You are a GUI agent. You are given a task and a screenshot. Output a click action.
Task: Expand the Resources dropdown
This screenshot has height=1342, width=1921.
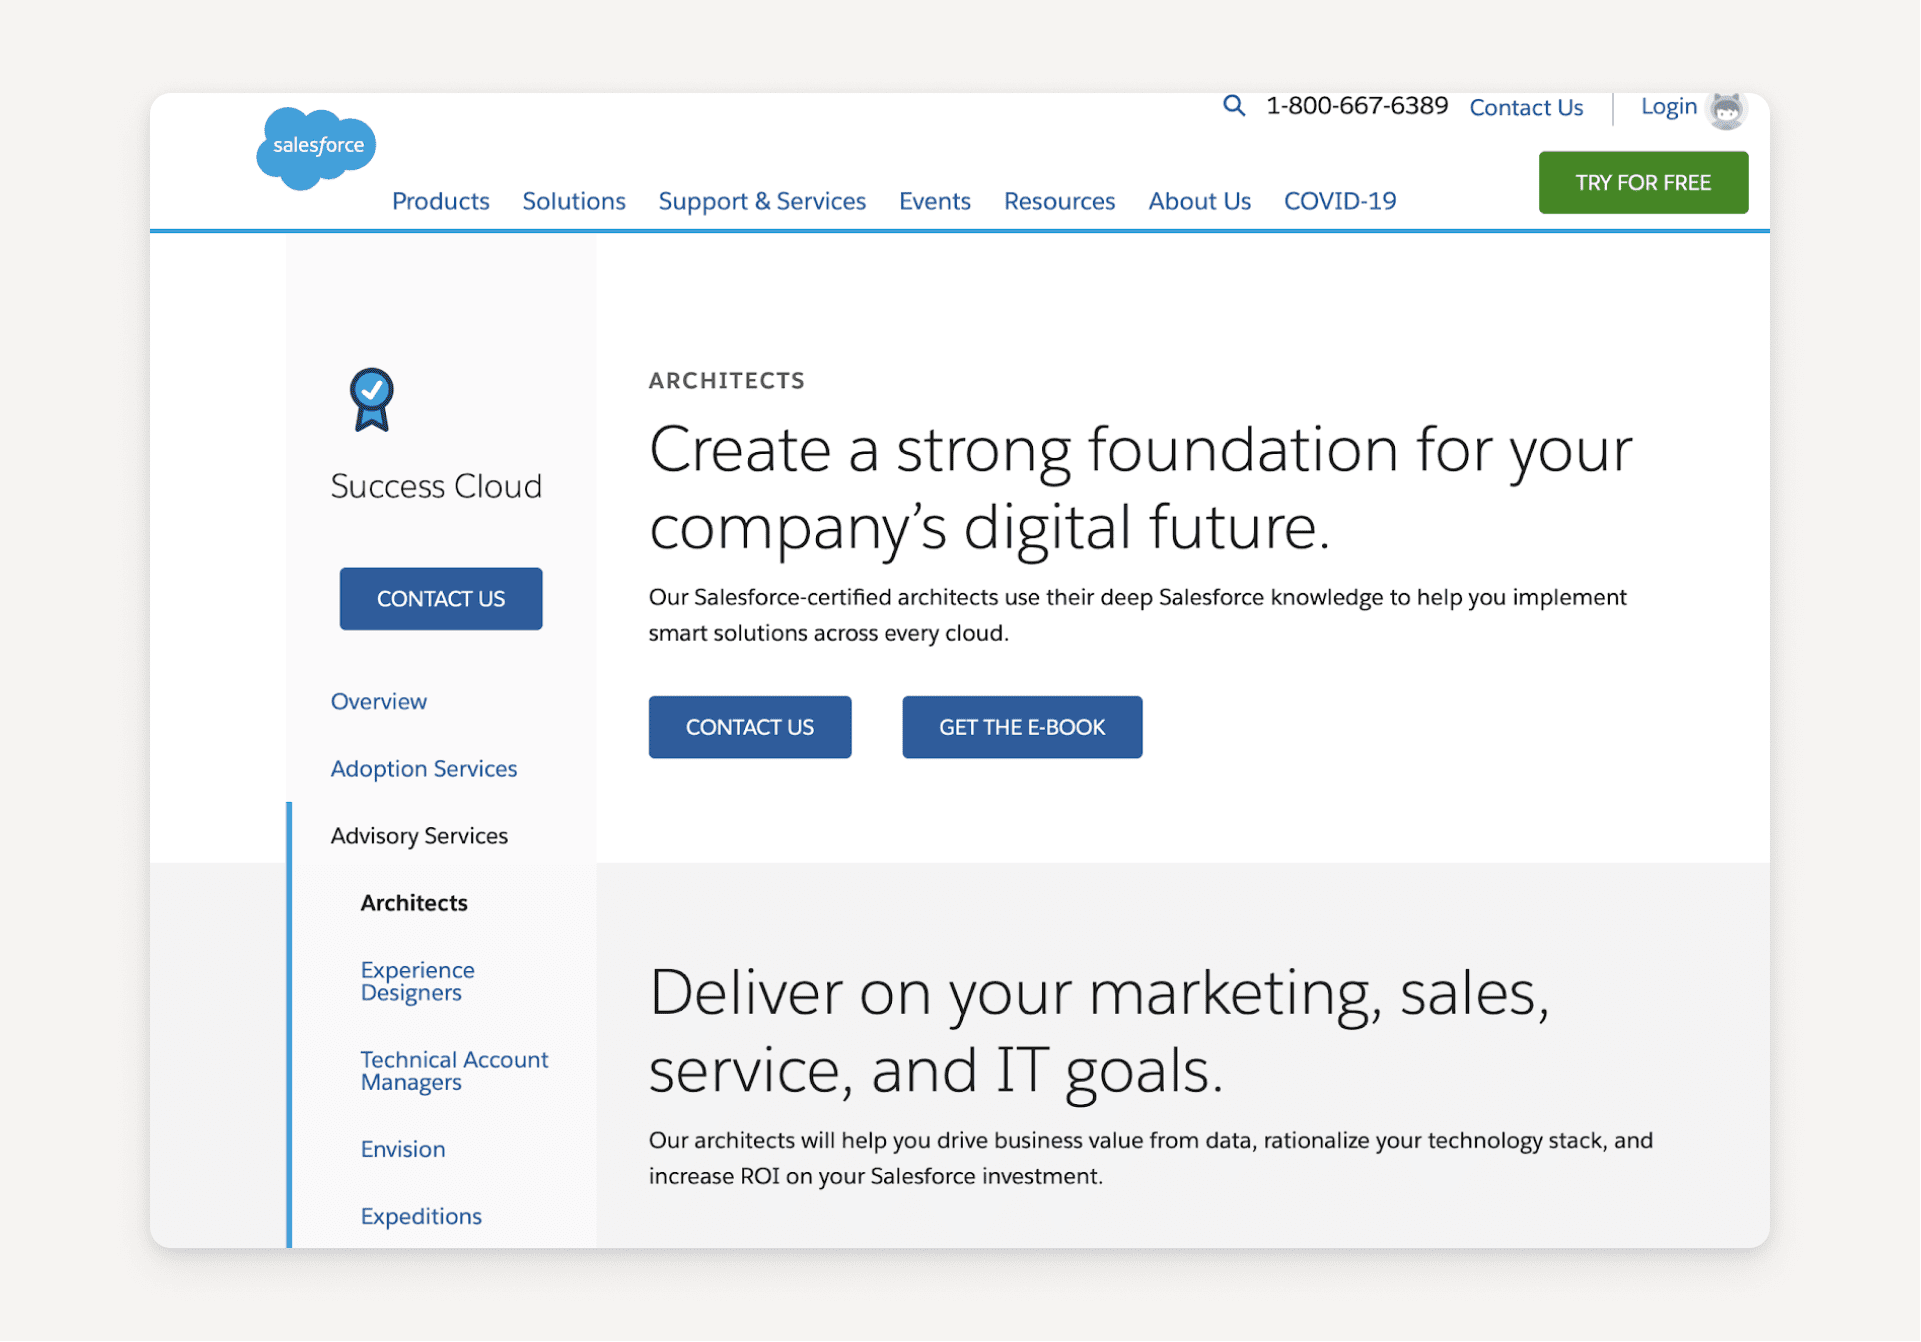point(1058,200)
